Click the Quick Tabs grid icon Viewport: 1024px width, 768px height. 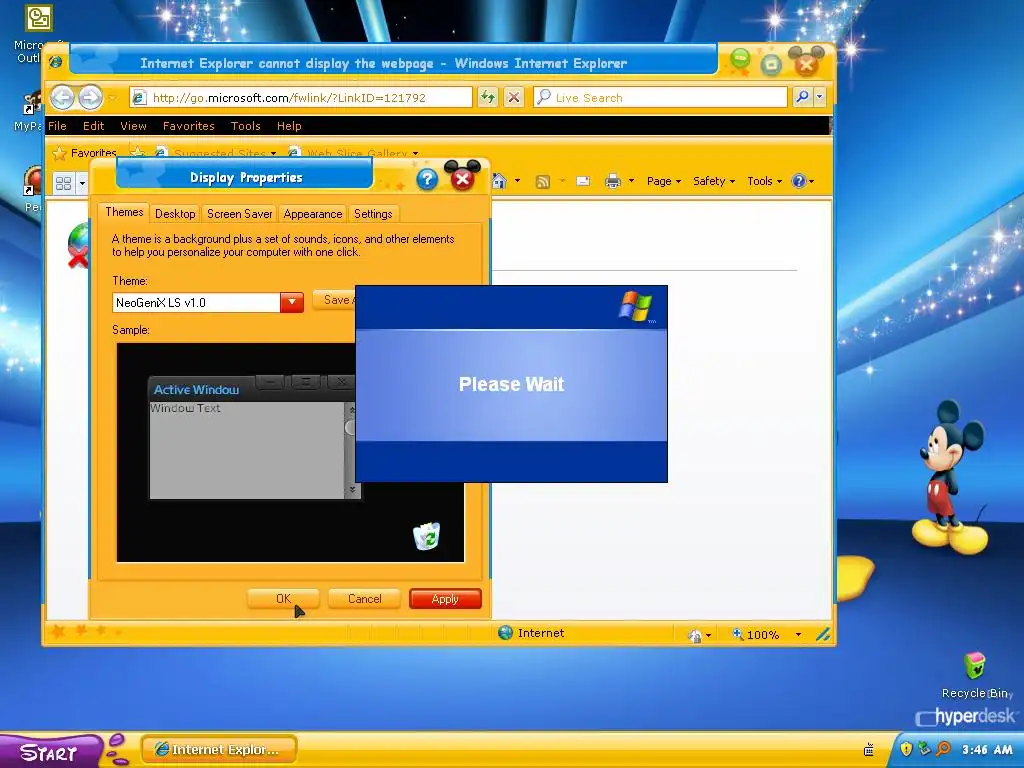[x=63, y=184]
